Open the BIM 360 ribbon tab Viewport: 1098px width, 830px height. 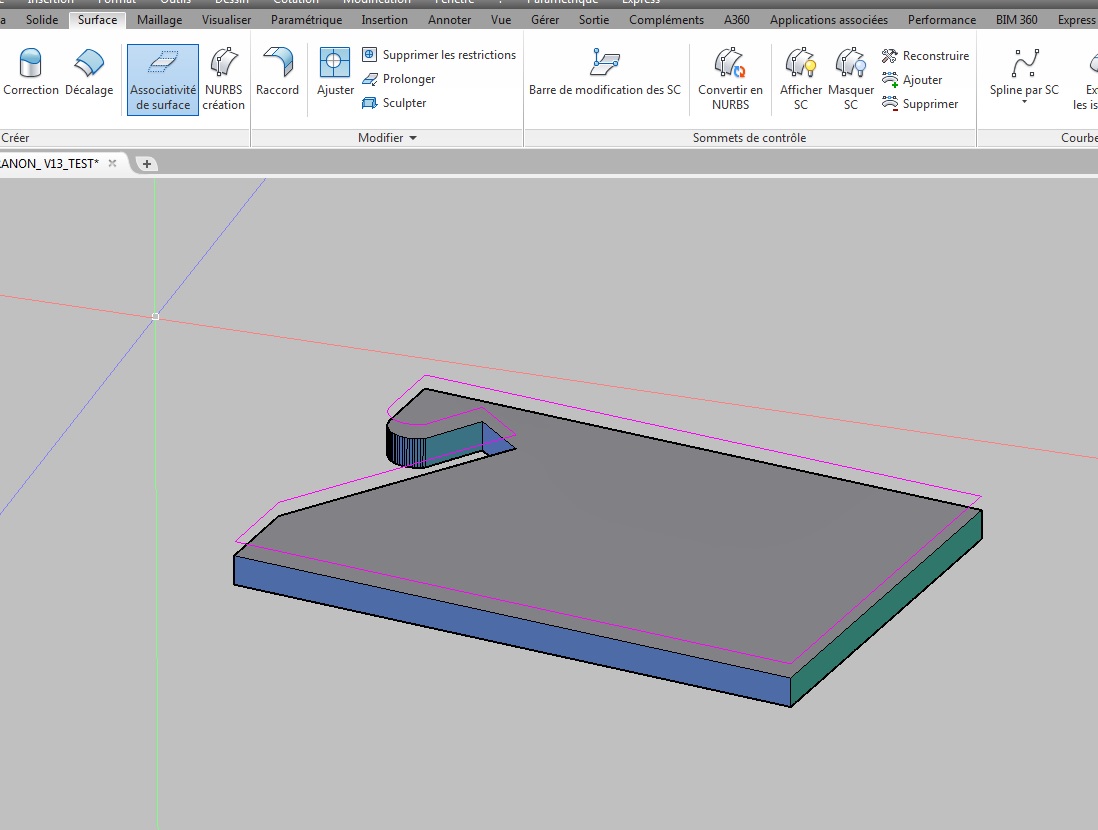click(1017, 20)
